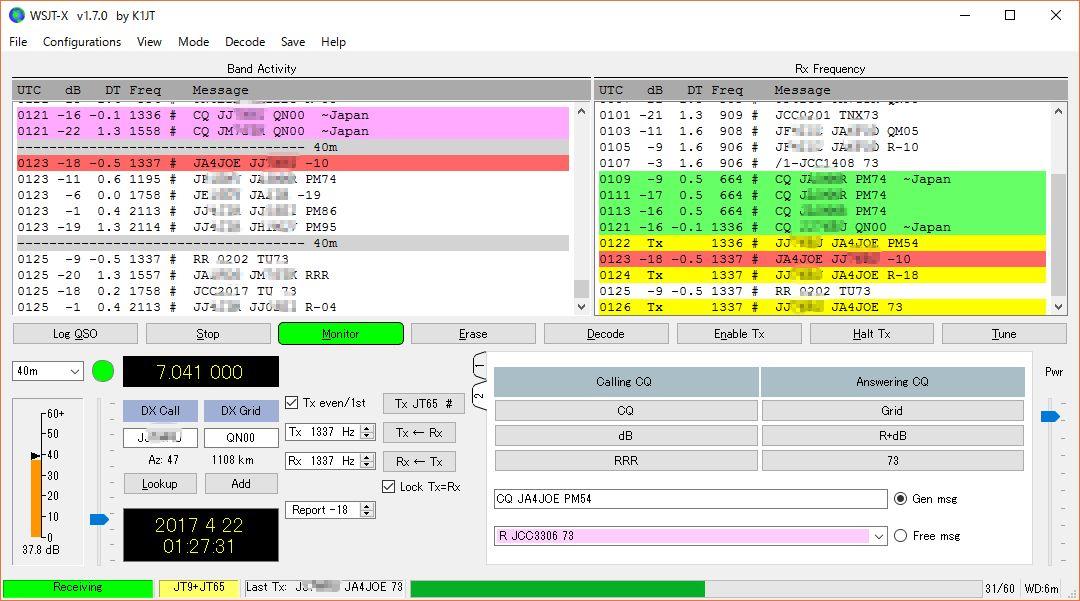Click the Tx 1337 Hz spinner arrows
The height and width of the screenshot is (601, 1080).
pos(368,432)
